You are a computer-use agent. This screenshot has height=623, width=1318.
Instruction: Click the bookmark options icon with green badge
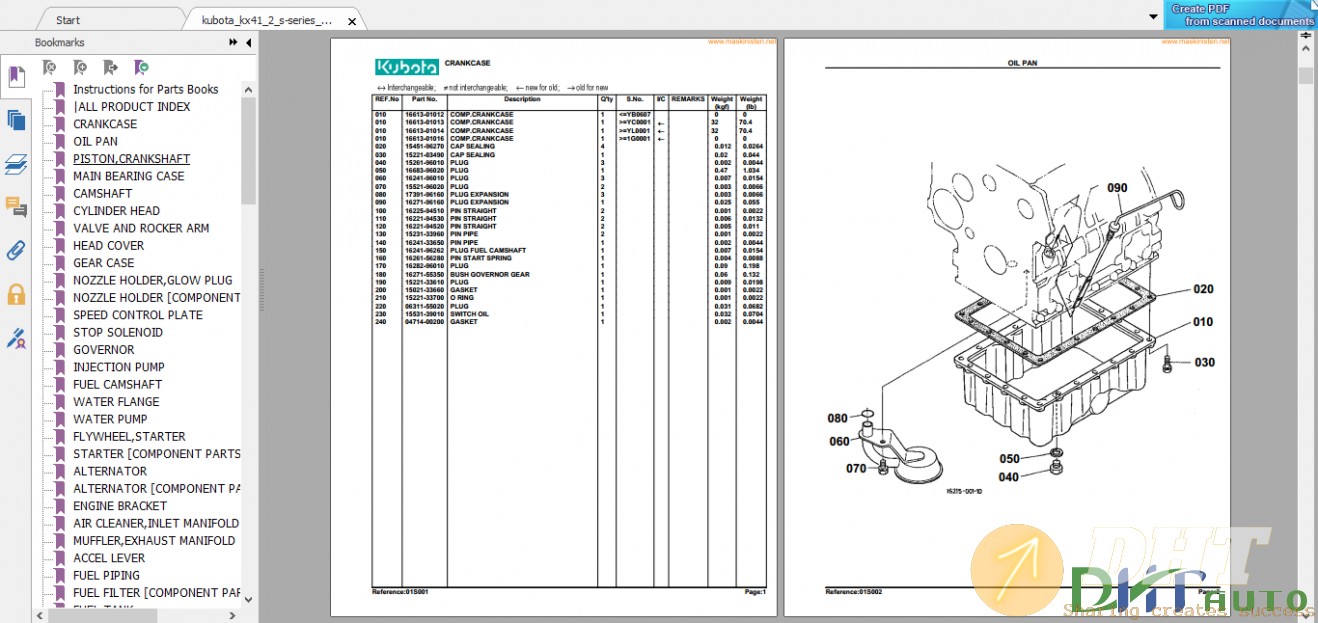tap(141, 67)
